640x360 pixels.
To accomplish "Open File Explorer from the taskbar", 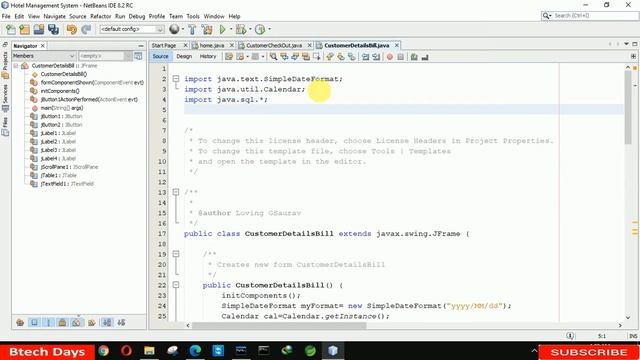I will pyautogui.click(x=149, y=351).
